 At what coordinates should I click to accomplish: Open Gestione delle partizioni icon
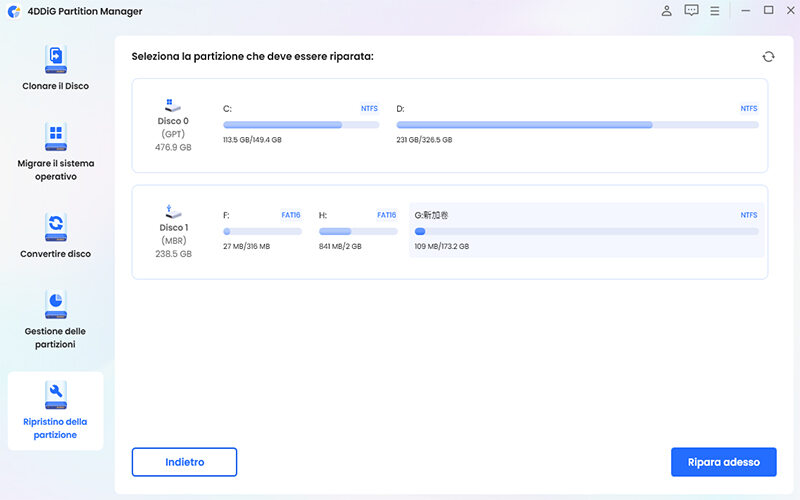pyautogui.click(x=55, y=303)
